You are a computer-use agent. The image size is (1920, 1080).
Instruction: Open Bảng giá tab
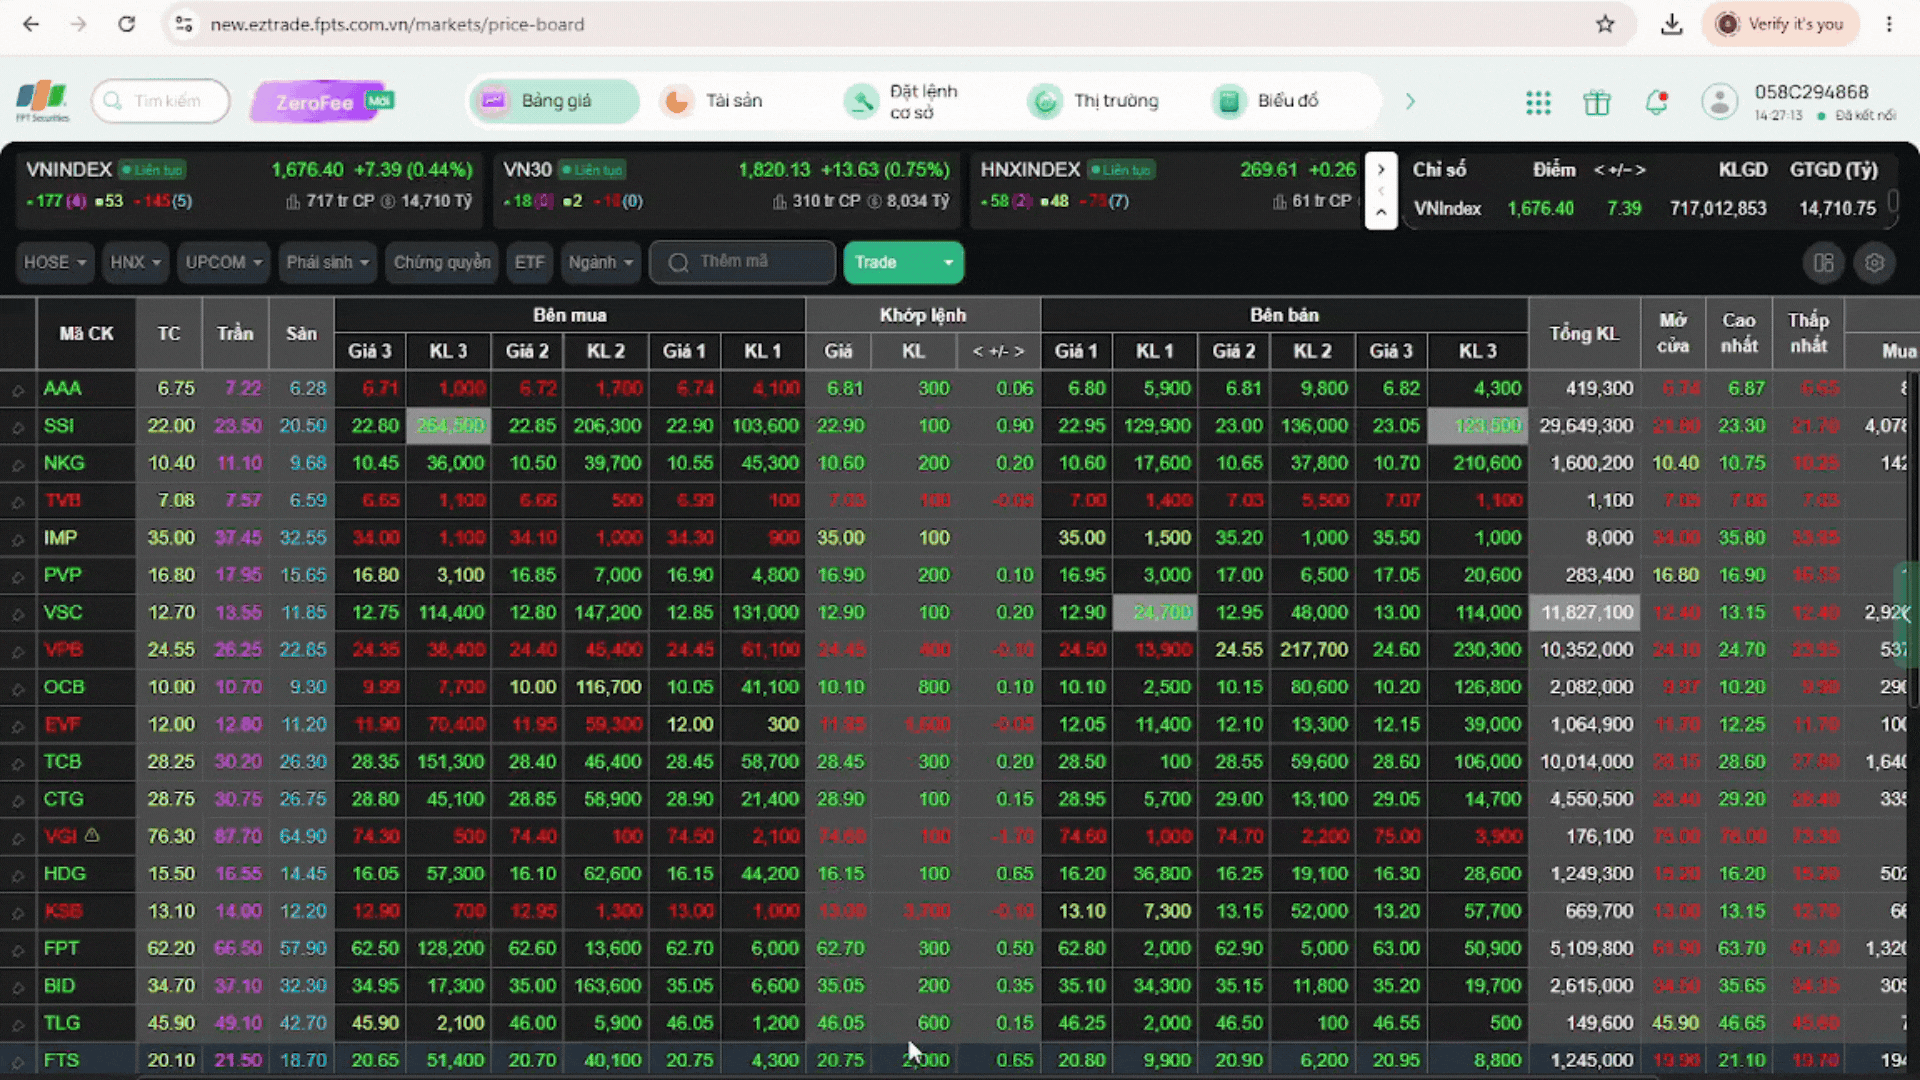pyautogui.click(x=554, y=101)
